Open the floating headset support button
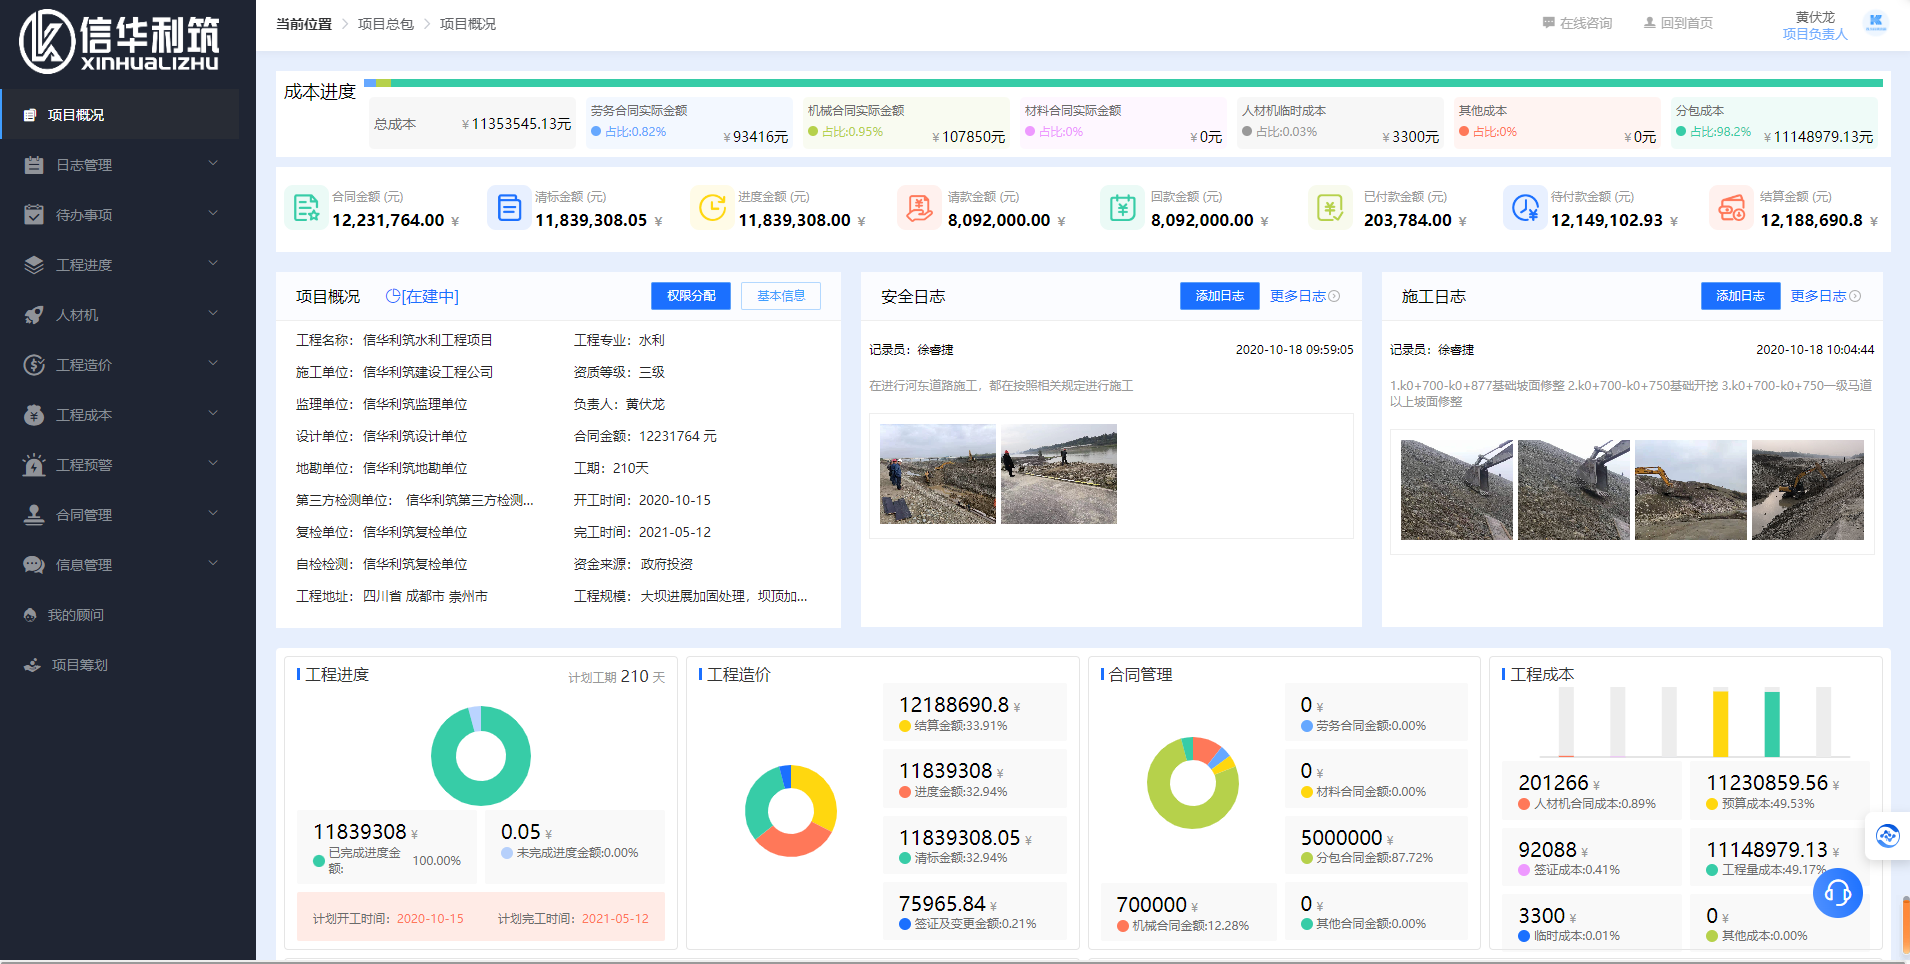 [x=1838, y=893]
